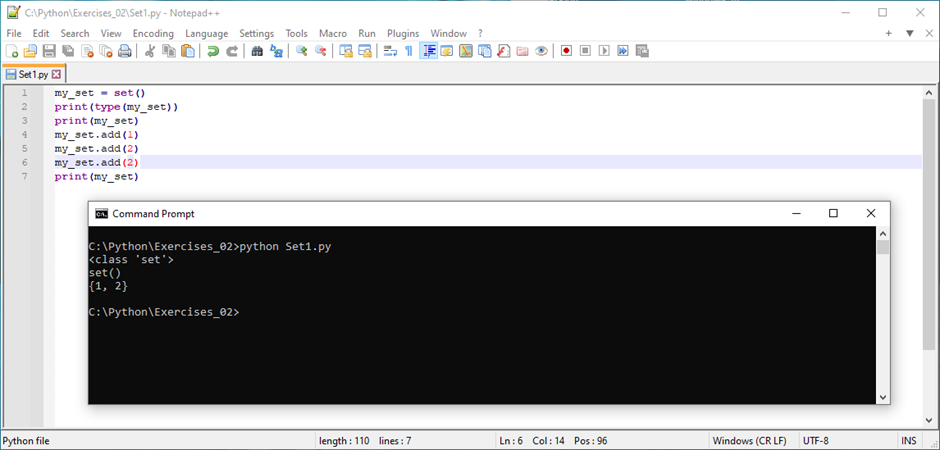This screenshot has height=450, width=940.
Task: Click the Save All toolbar icon
Action: (68, 51)
